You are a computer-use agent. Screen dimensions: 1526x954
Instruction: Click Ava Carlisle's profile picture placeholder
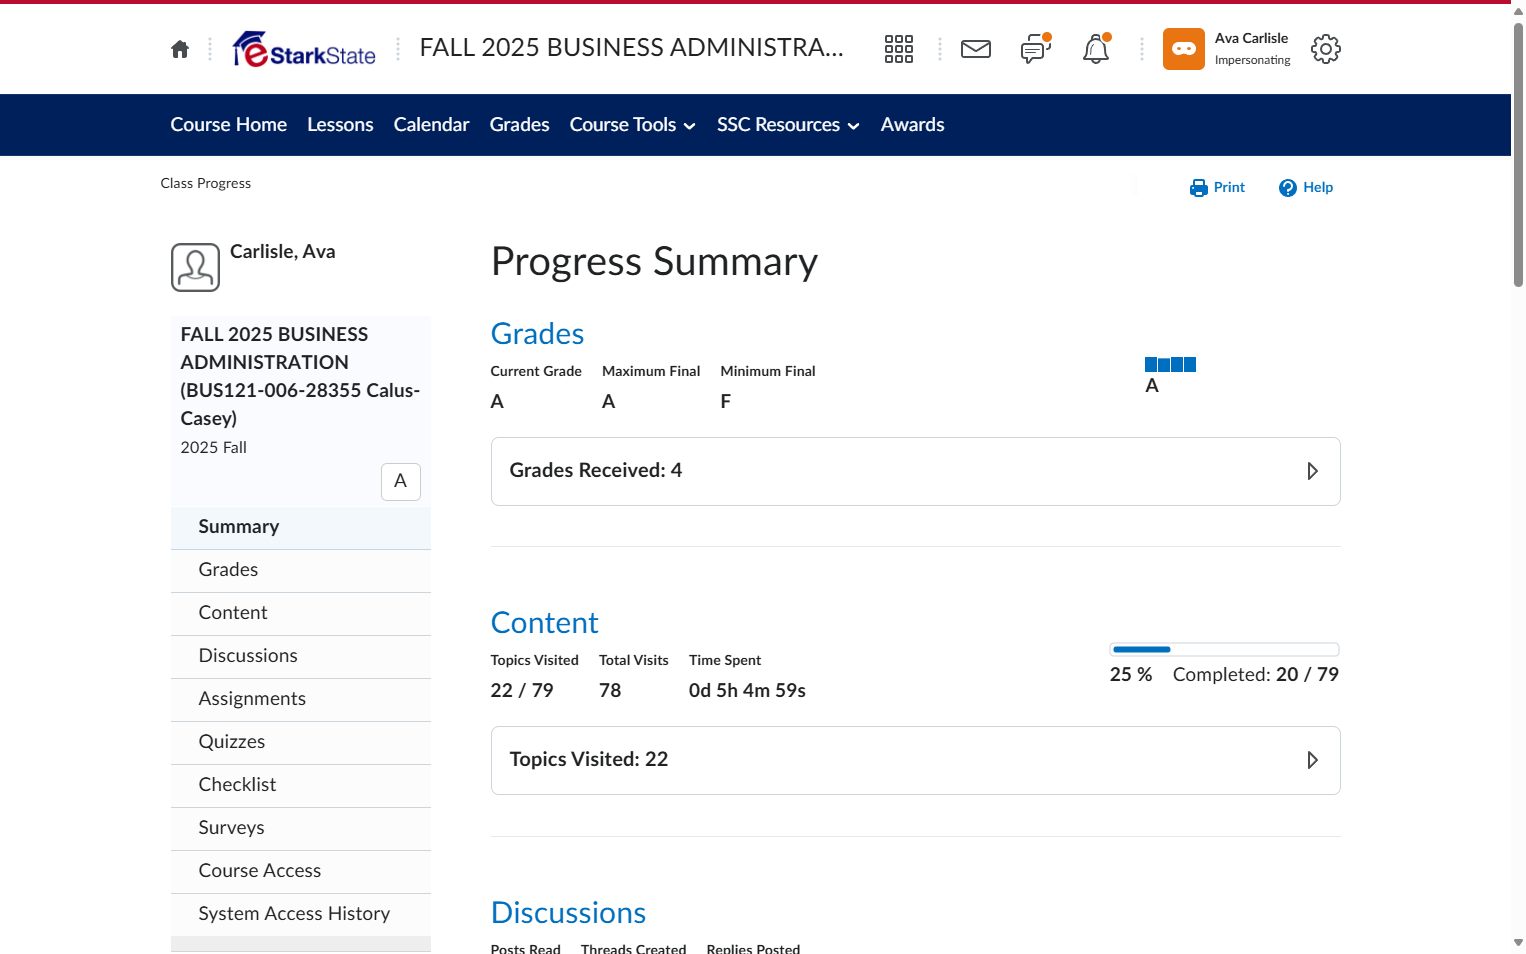click(x=195, y=268)
